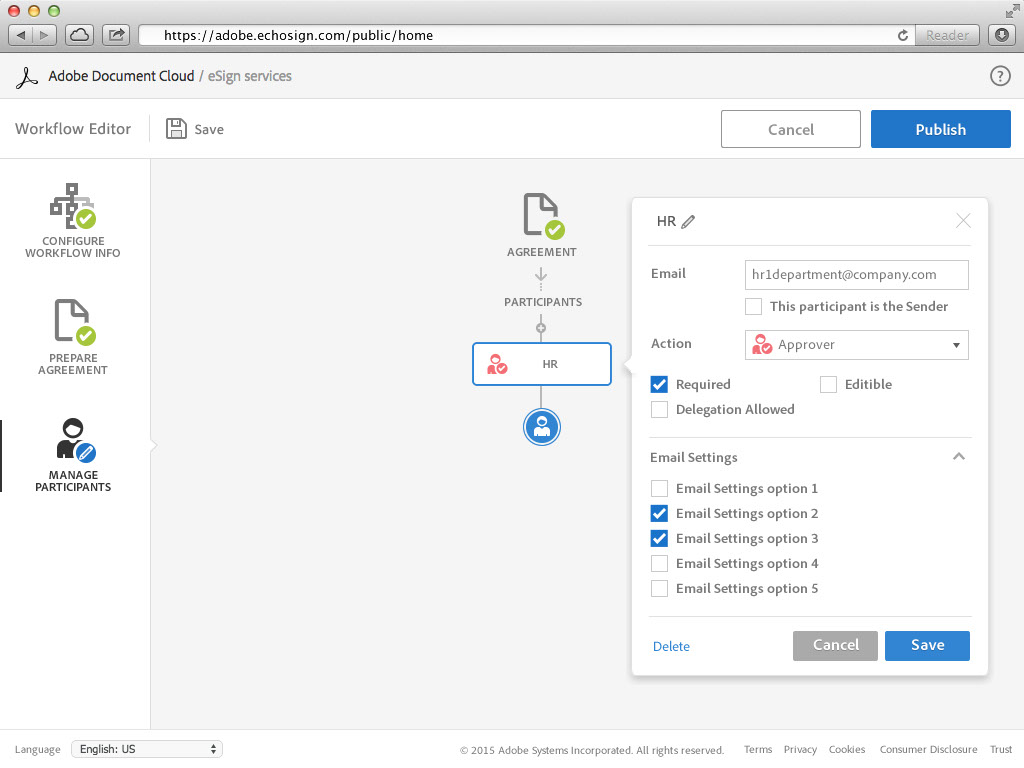Open the Configure Workflow Info step
Viewport: 1024px width, 768px height.
pos(73,220)
